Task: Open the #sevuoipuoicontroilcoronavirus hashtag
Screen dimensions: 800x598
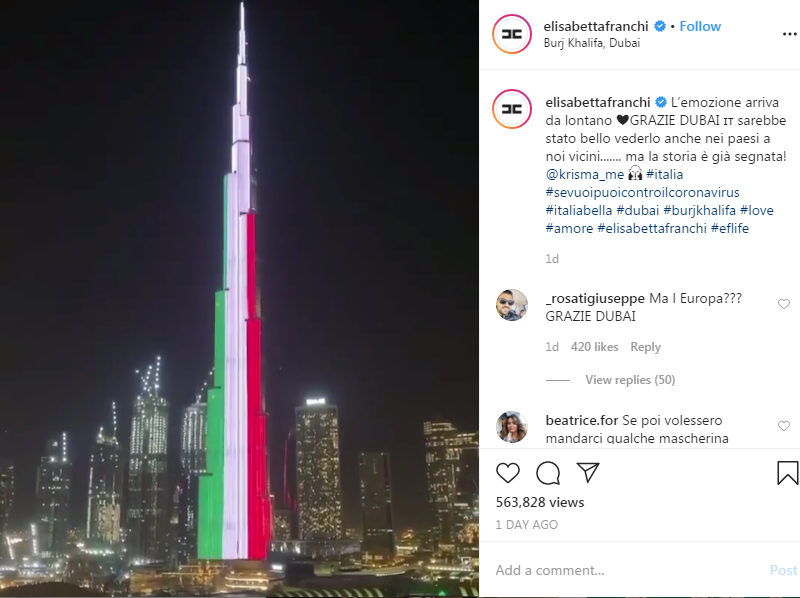Action: [642, 192]
